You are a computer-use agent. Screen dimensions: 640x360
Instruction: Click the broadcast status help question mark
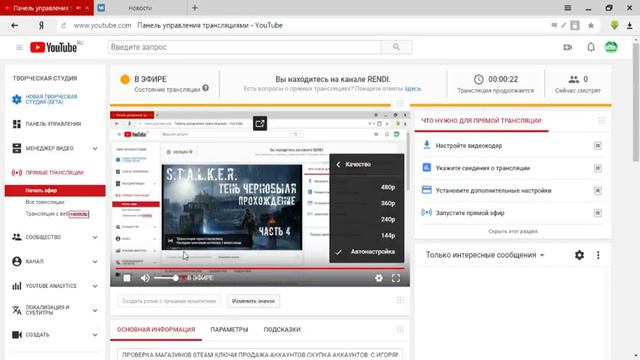(206, 88)
